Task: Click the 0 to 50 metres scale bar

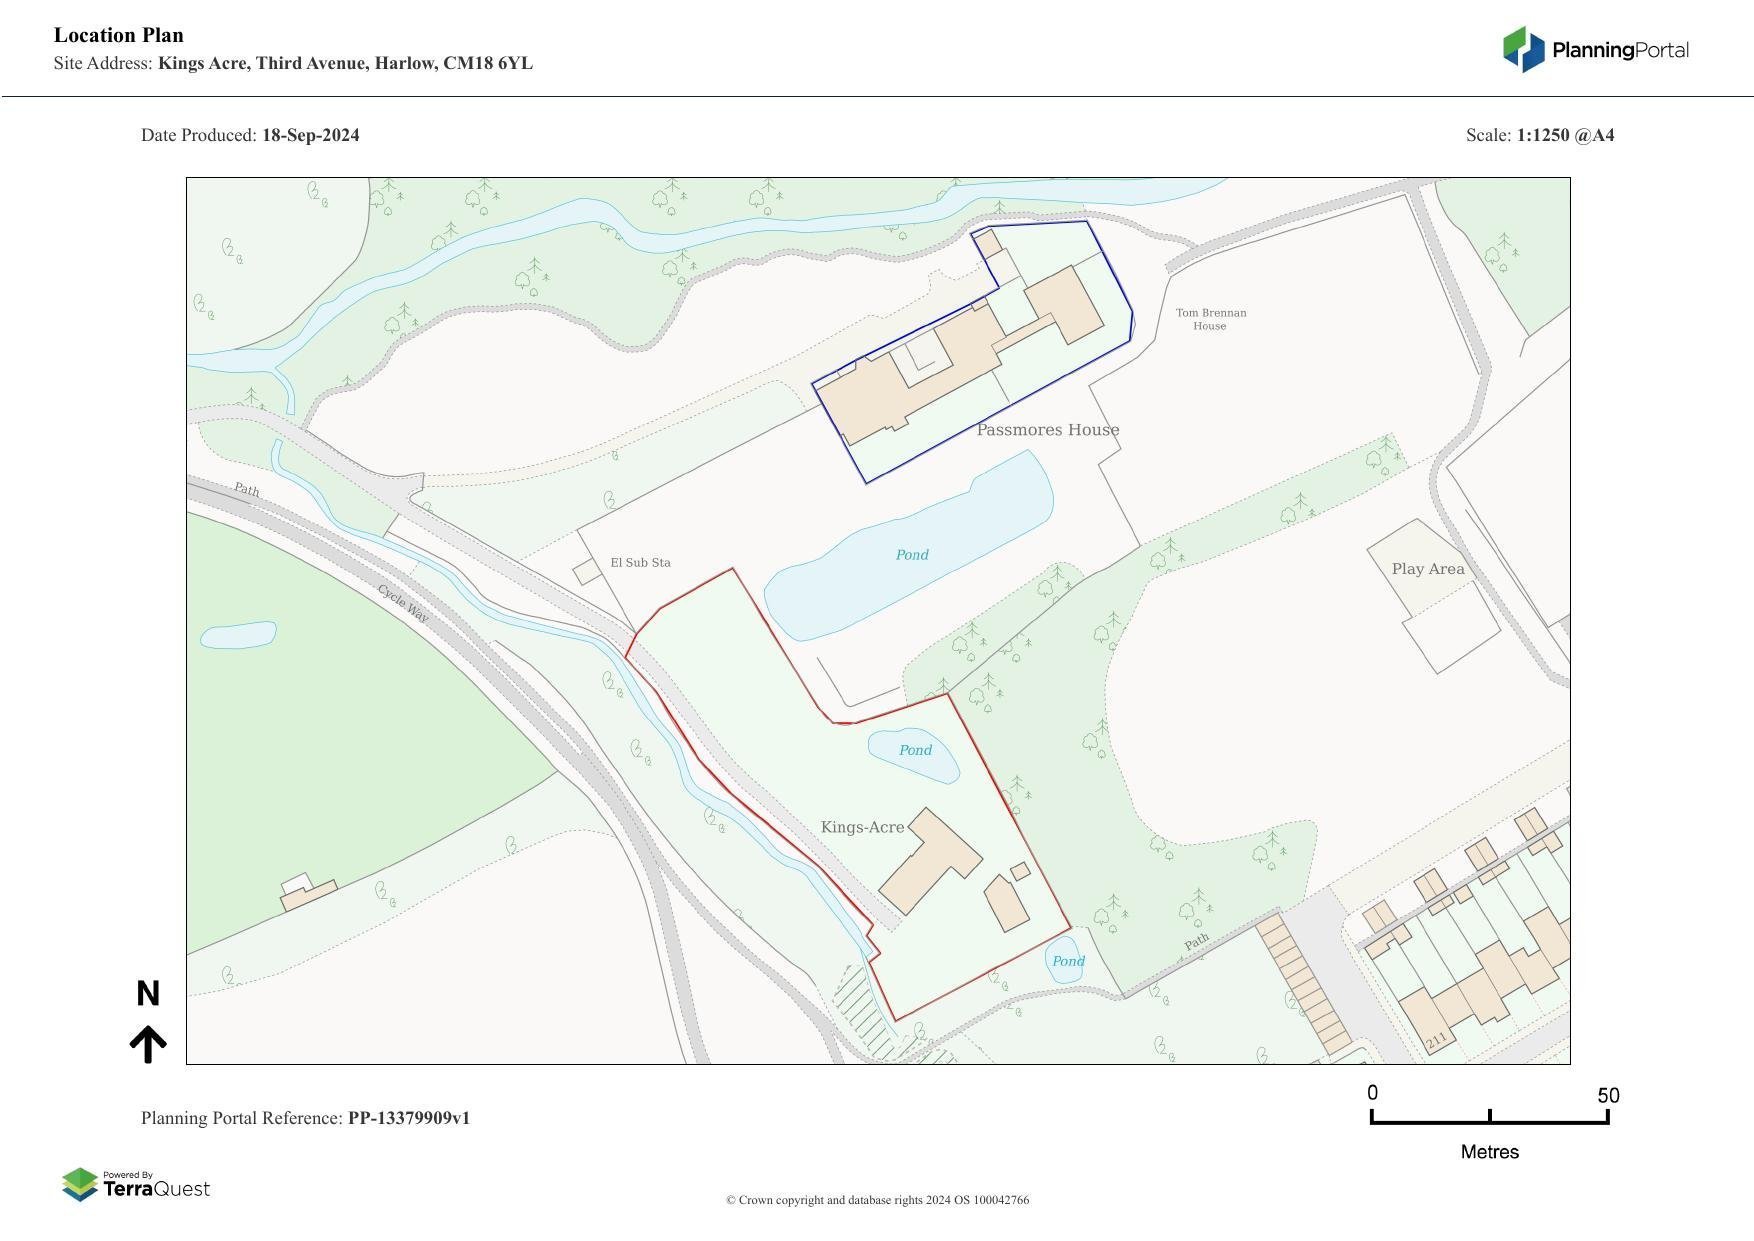Action: tap(1489, 1119)
